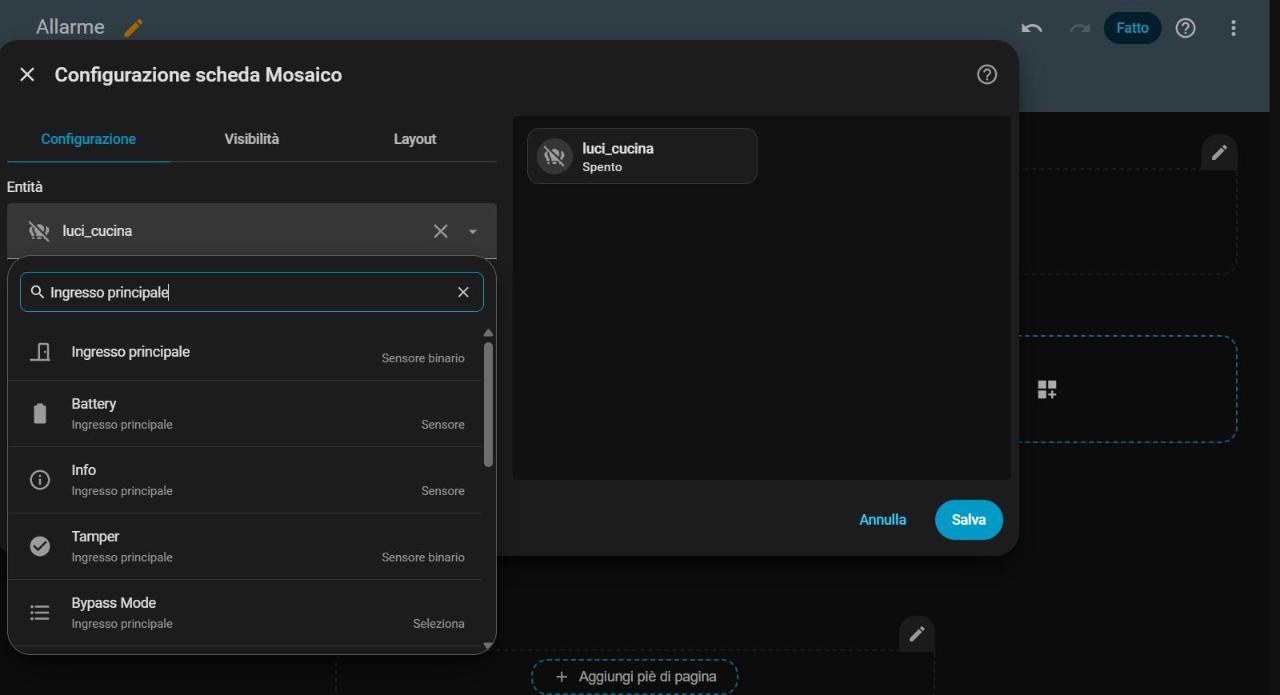Open help in the configuration dialog header
Screen dimensions: 1280x695
(x=987, y=75)
